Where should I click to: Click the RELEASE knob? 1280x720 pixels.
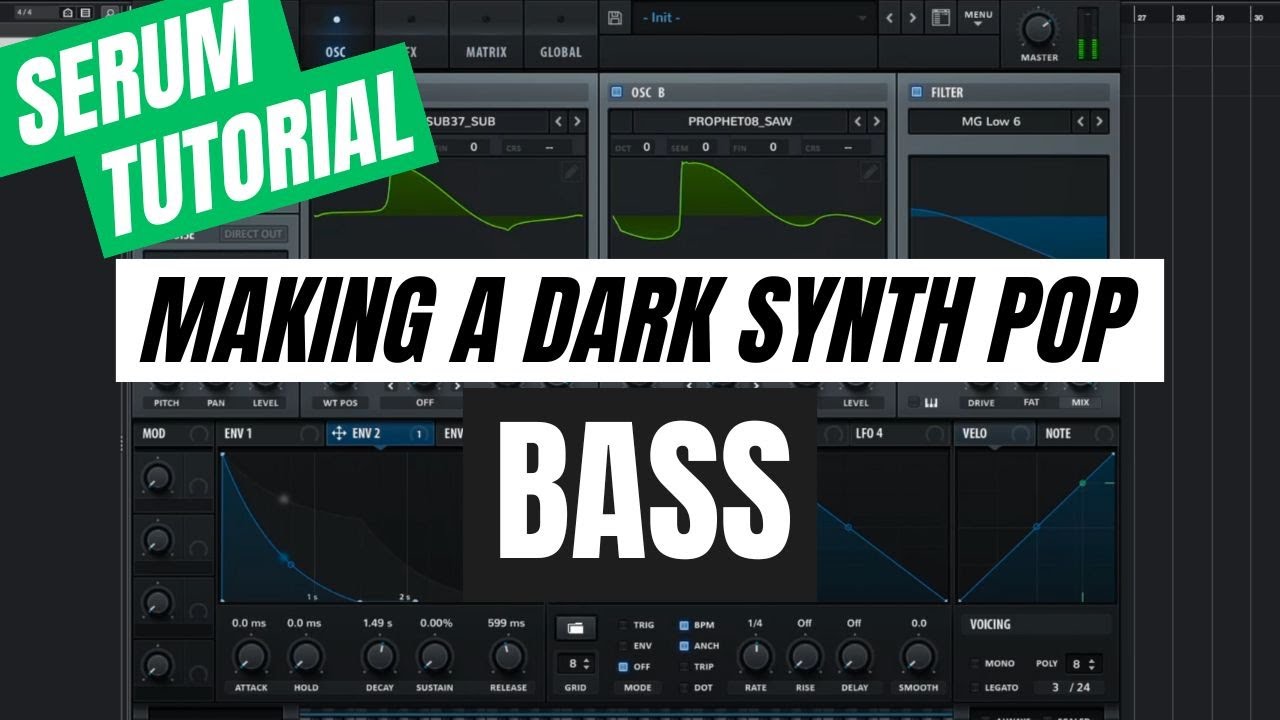(508, 656)
